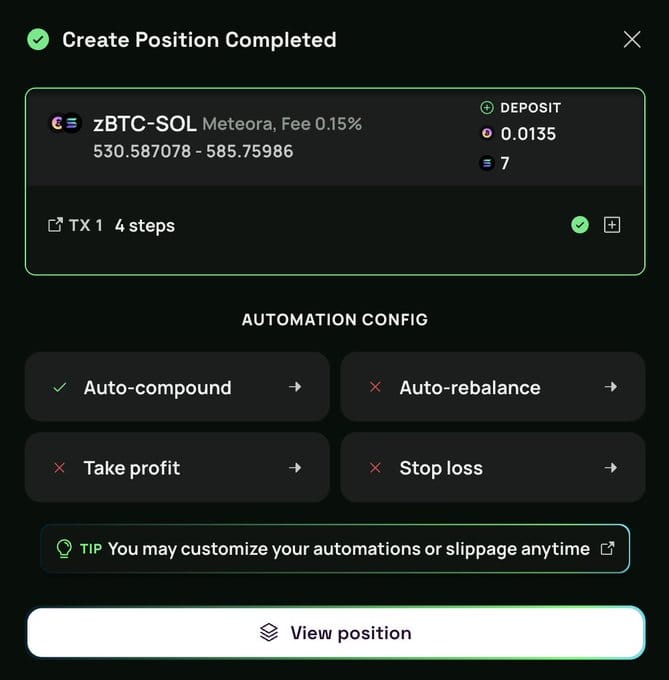Expand transaction steps with plus icon
The height and width of the screenshot is (680, 669).
[x=612, y=225]
